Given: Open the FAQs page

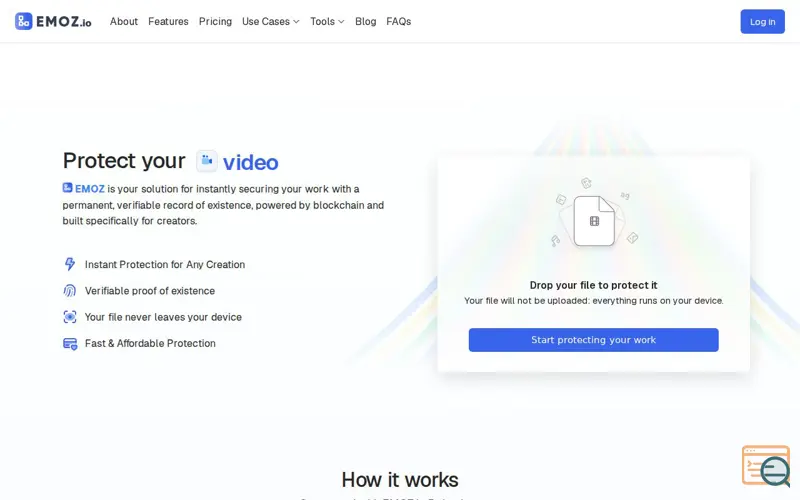Looking at the screenshot, I should click(398, 21).
